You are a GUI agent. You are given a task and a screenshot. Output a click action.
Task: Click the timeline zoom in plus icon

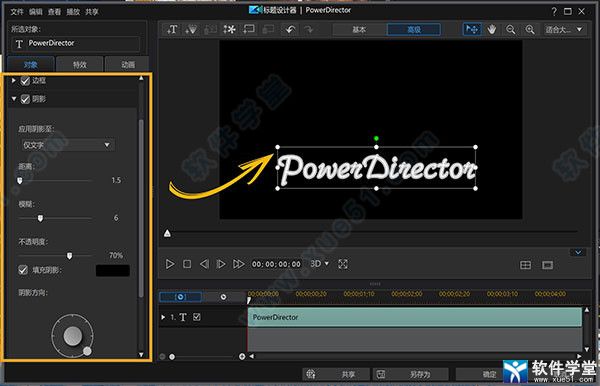pyautogui.click(x=242, y=357)
